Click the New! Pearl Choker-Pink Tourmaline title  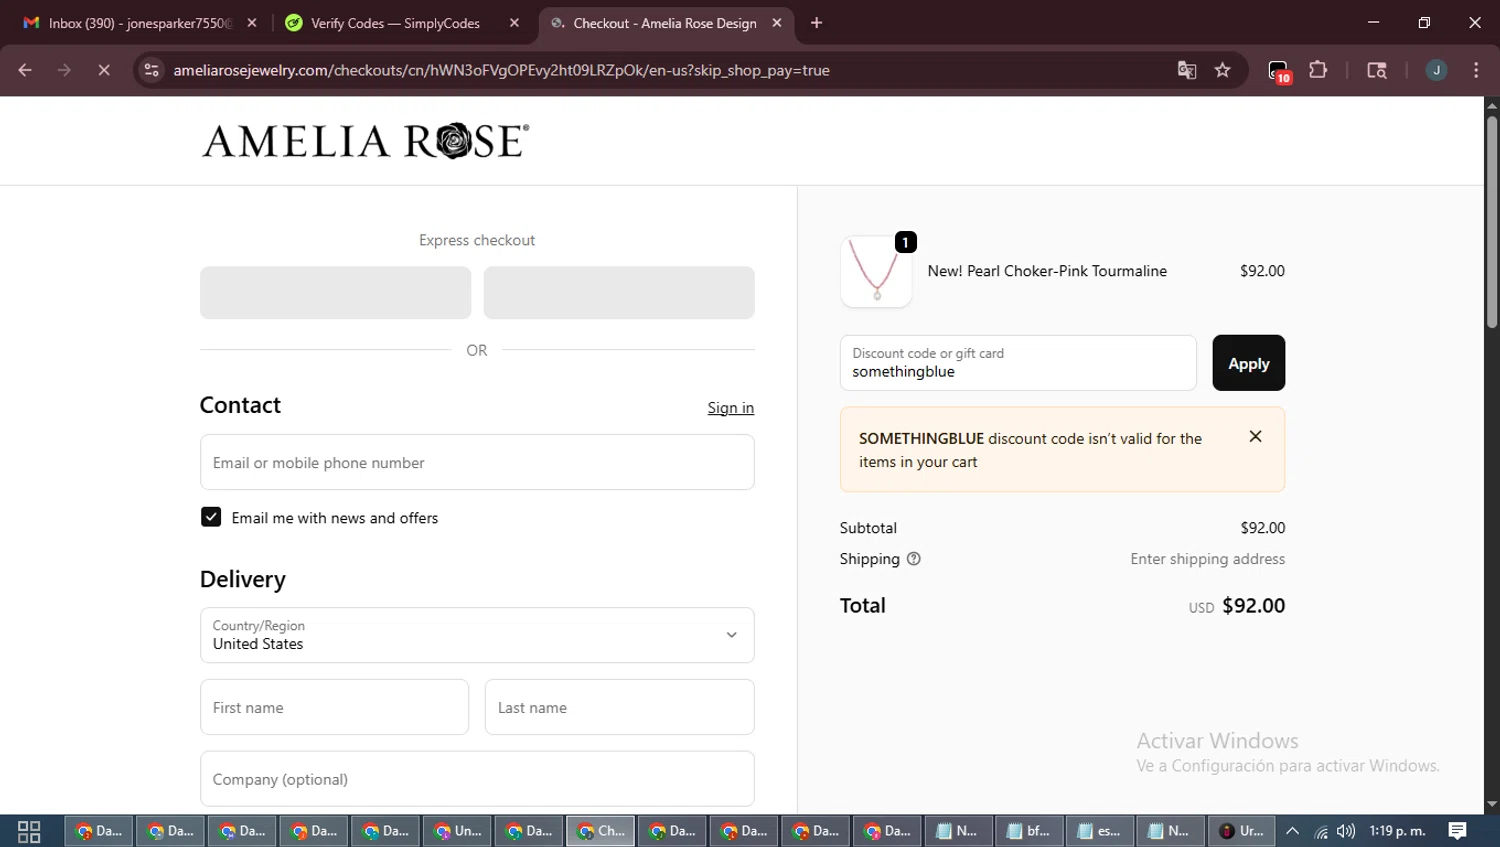pyautogui.click(x=1047, y=271)
